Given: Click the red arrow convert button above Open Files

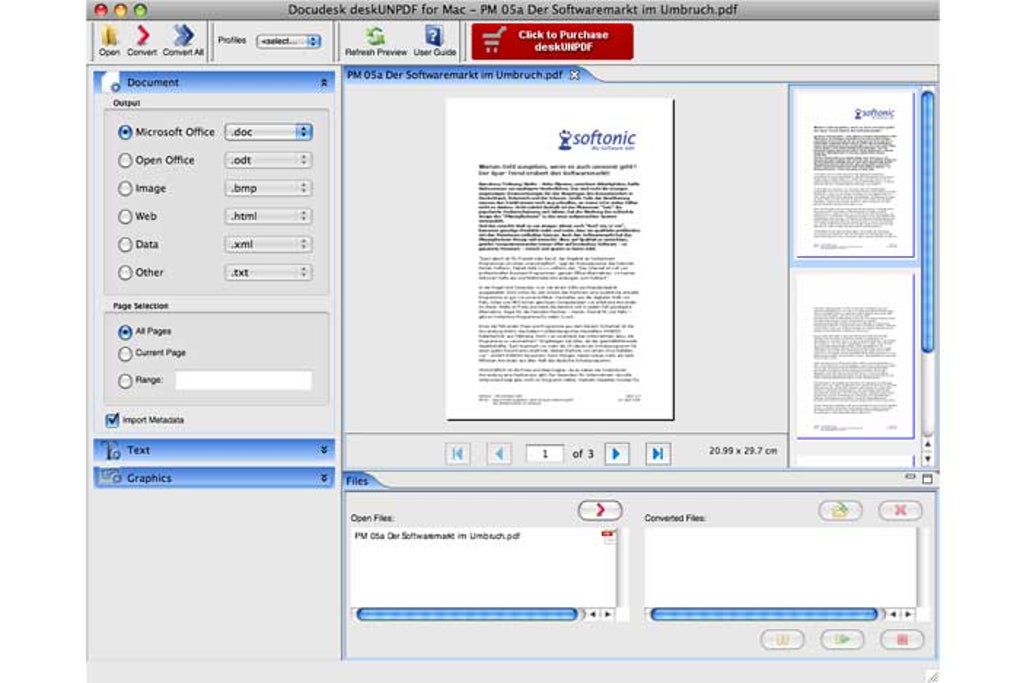Looking at the screenshot, I should (600, 510).
